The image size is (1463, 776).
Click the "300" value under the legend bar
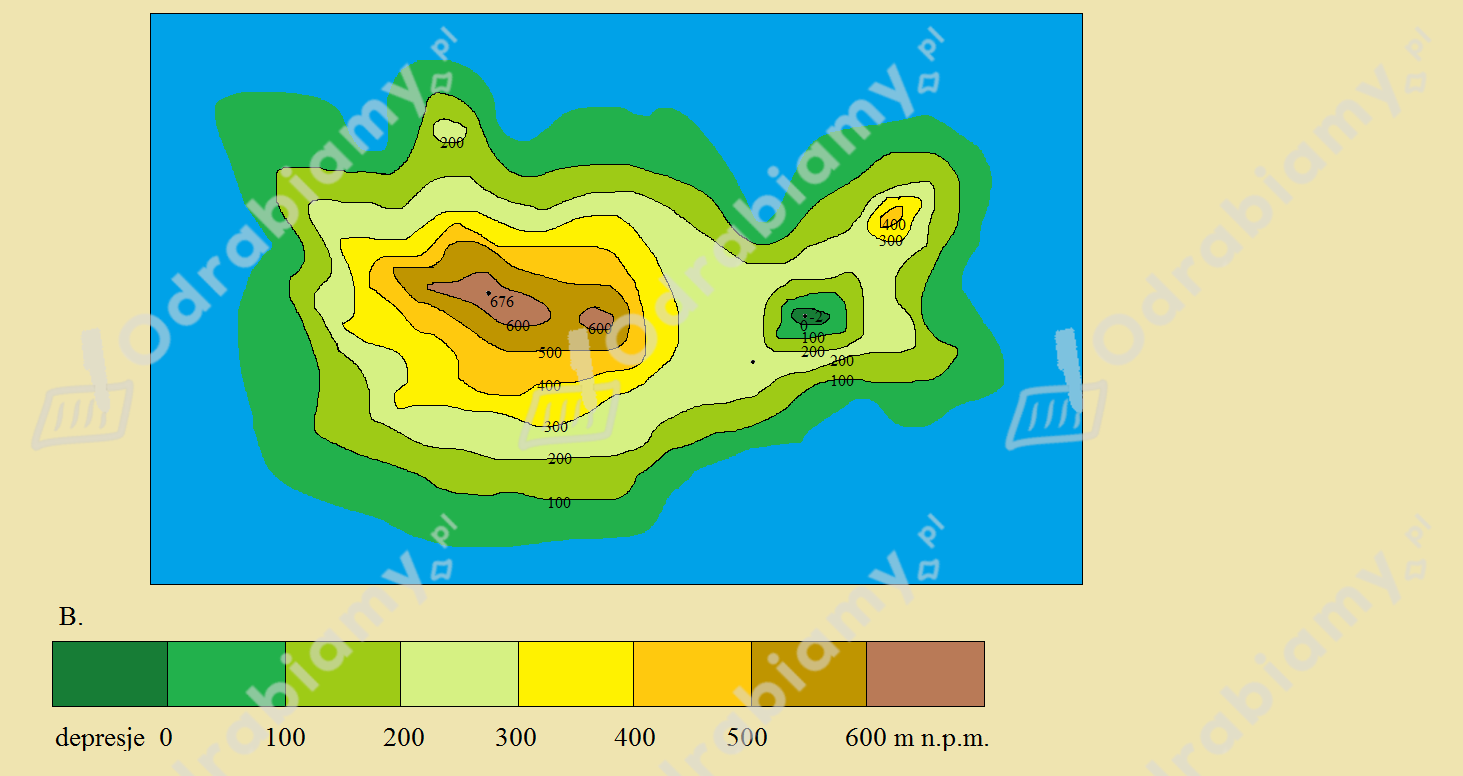516,738
